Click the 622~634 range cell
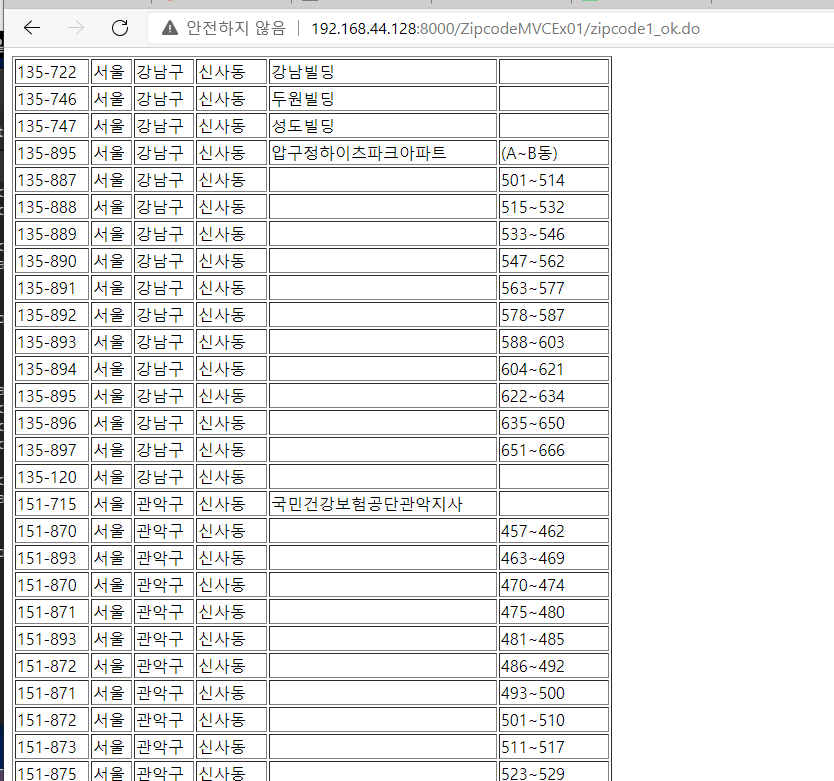 pos(554,396)
